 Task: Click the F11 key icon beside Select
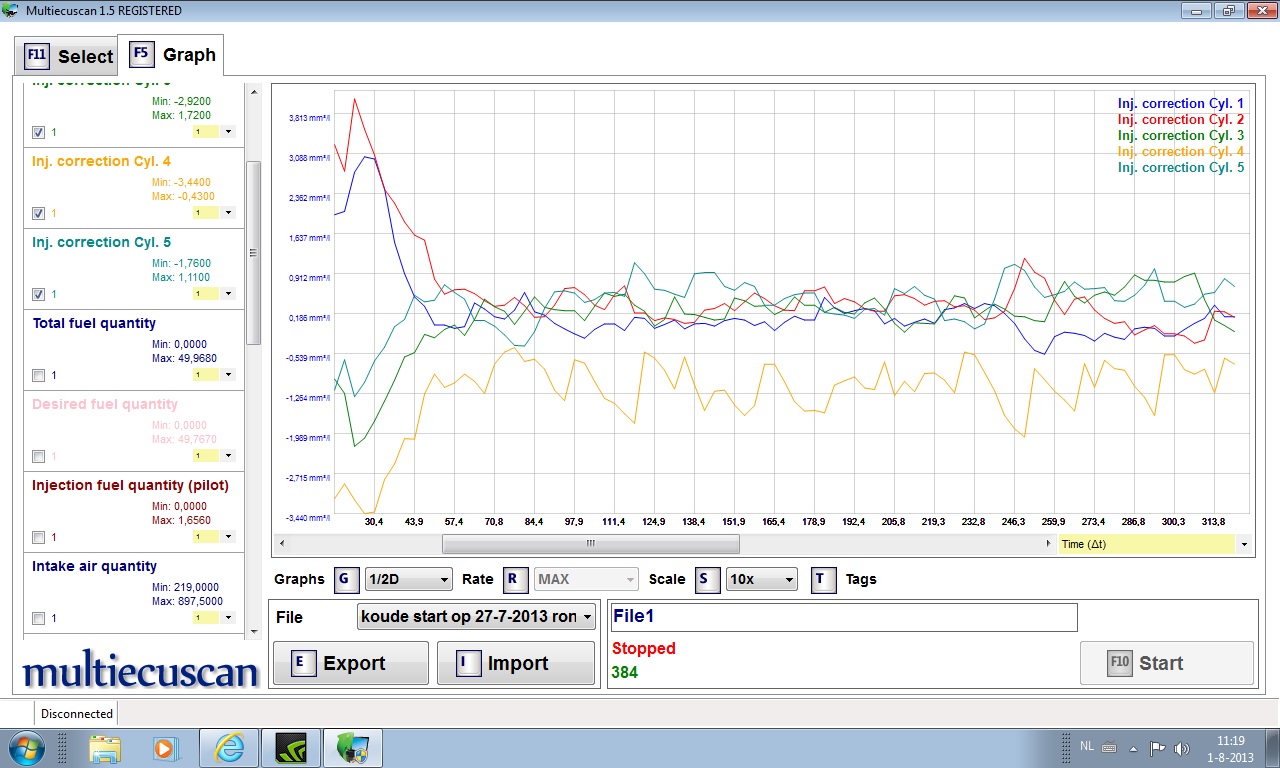37,56
